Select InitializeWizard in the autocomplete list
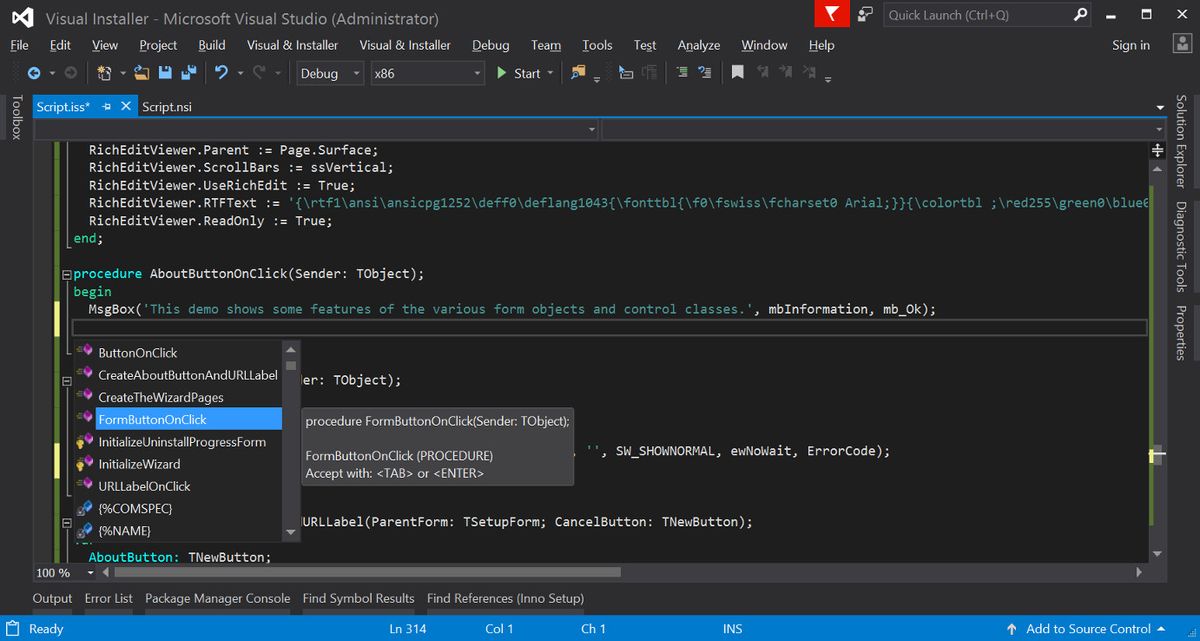The width and height of the screenshot is (1200, 641). (139, 464)
